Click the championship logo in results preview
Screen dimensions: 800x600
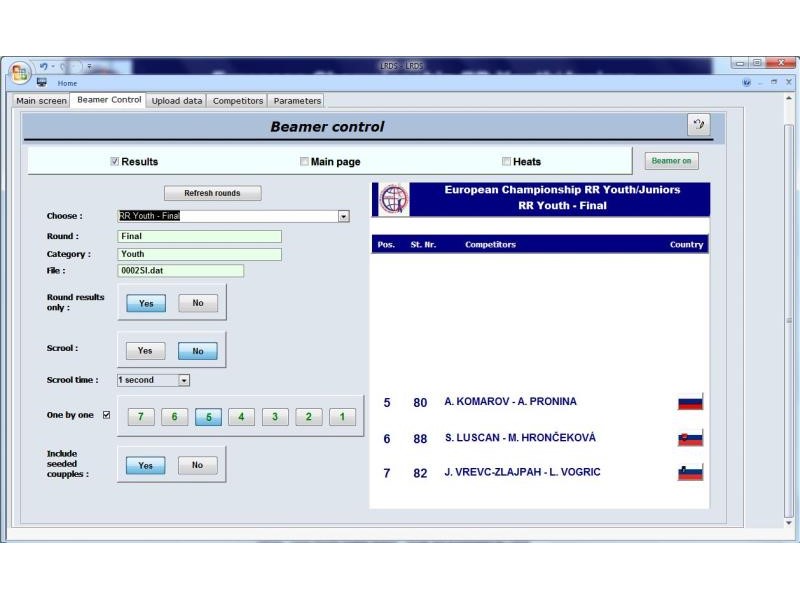(394, 199)
